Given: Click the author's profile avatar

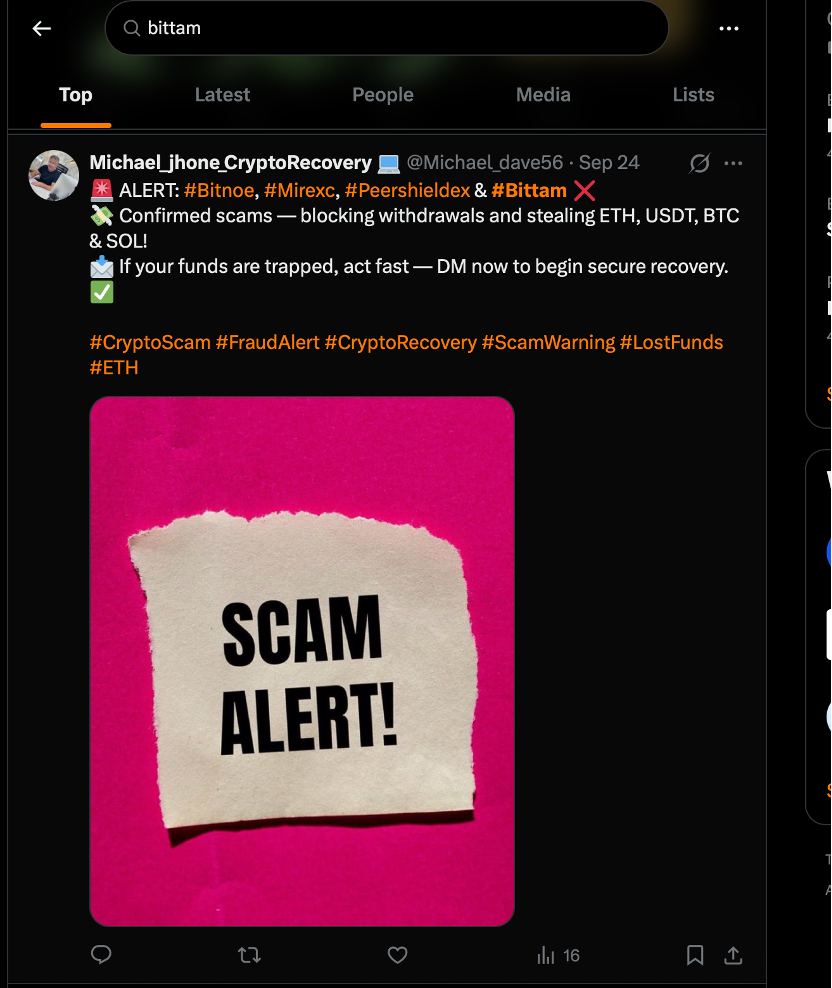Looking at the screenshot, I should pos(54,175).
